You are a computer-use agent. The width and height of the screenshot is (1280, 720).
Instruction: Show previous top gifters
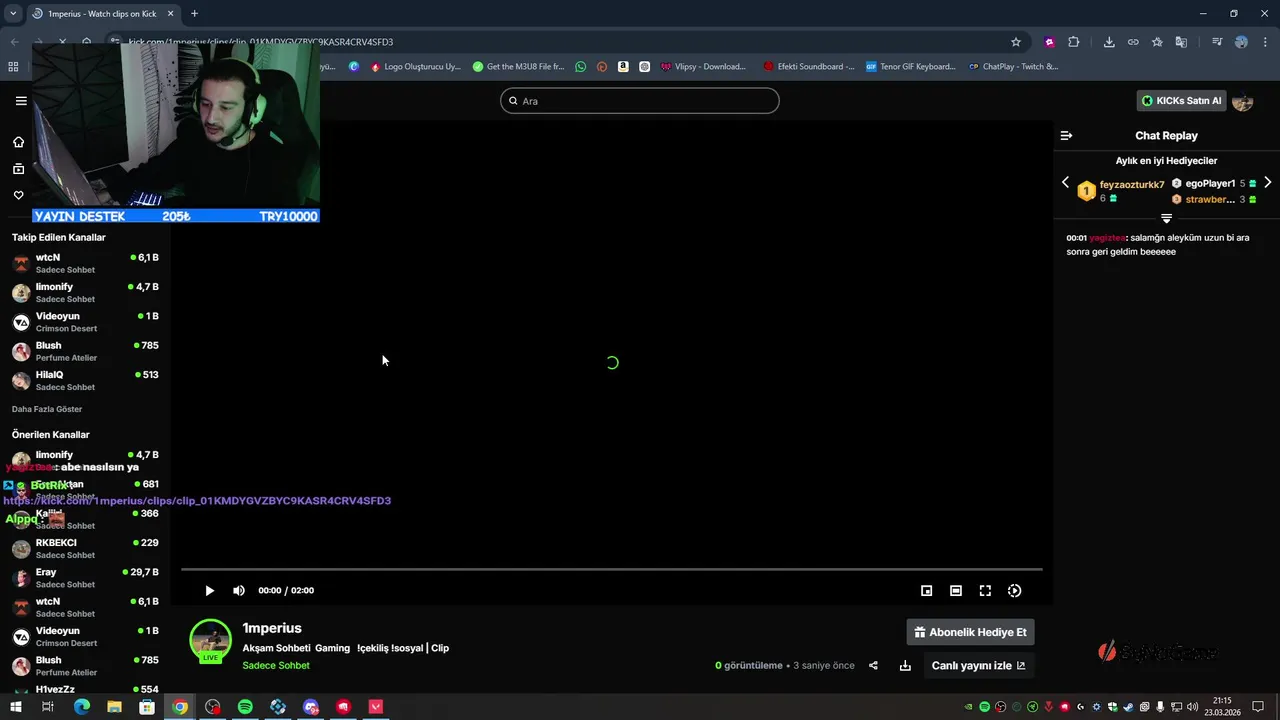pyautogui.click(x=1065, y=183)
